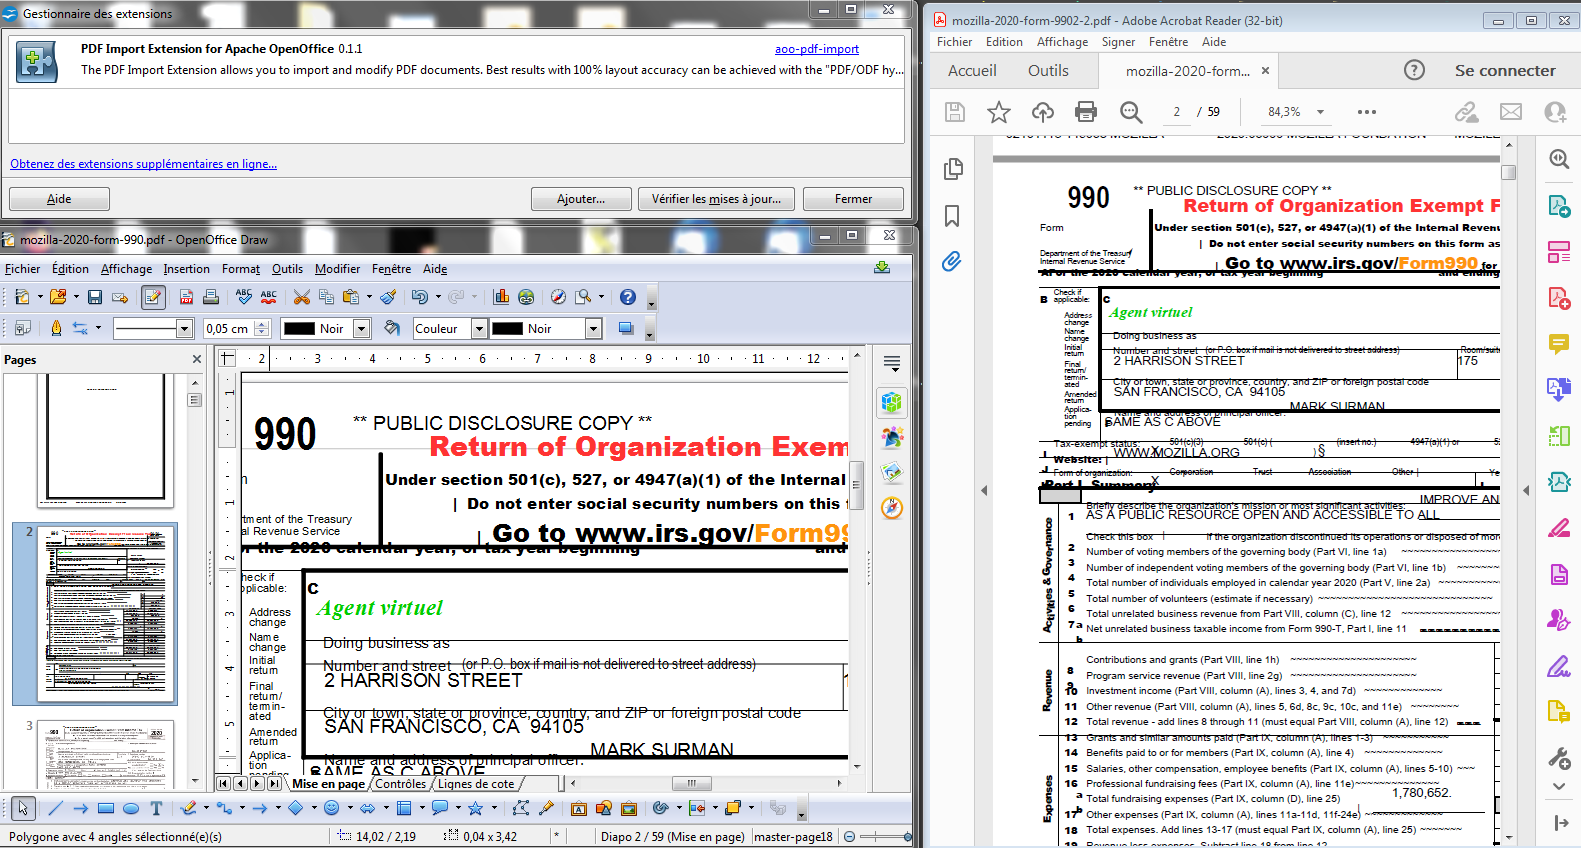1581x848 pixels.
Task: Toggle spelling autocheck ABC icon
Action: tap(268, 297)
